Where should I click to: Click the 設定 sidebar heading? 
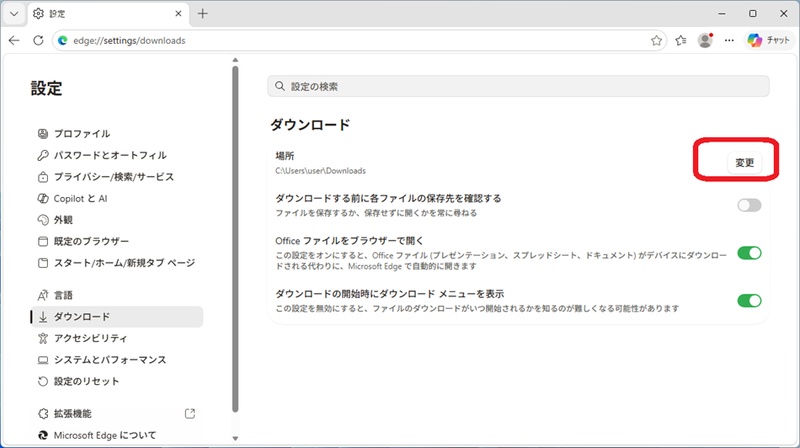coord(46,88)
